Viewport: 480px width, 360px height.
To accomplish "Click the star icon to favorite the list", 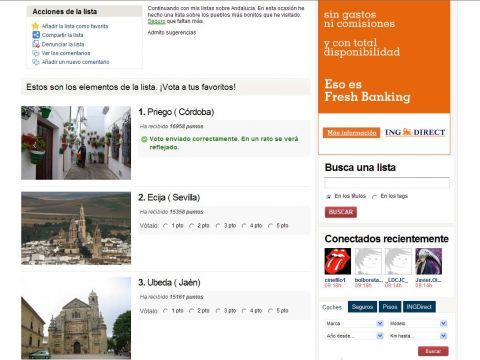I will (x=35, y=26).
